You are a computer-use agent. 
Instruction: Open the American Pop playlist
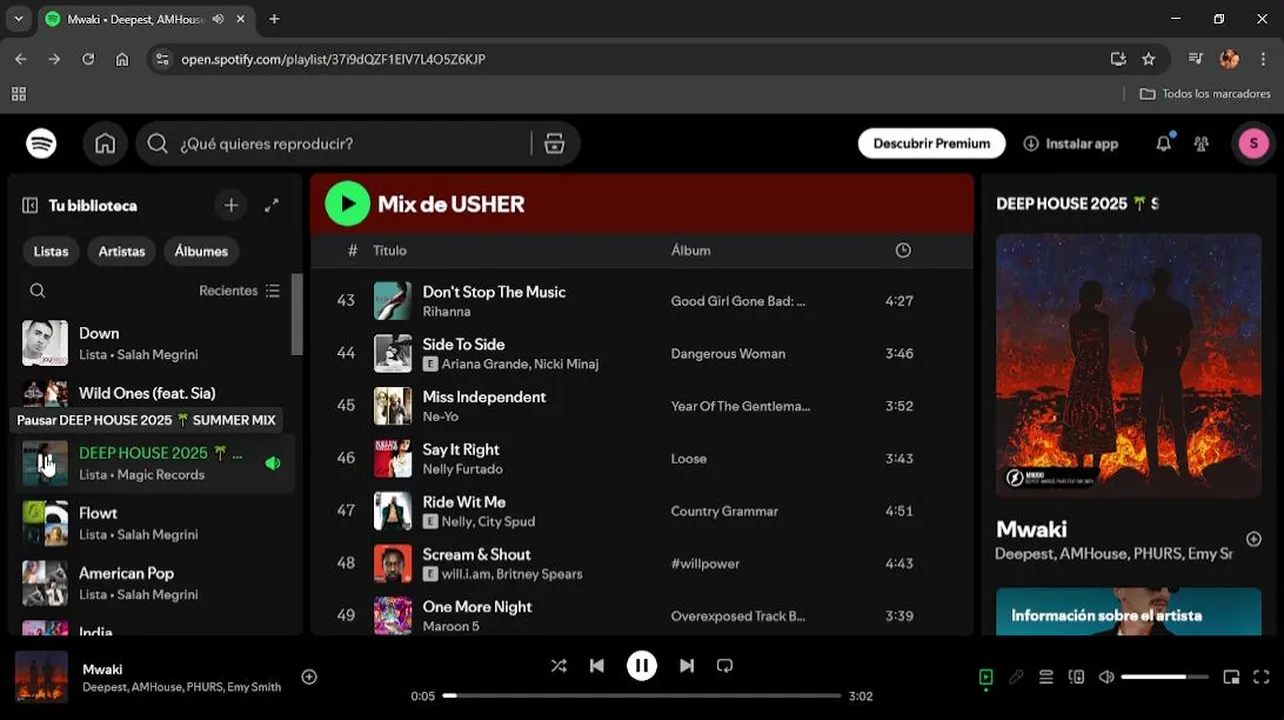151,583
